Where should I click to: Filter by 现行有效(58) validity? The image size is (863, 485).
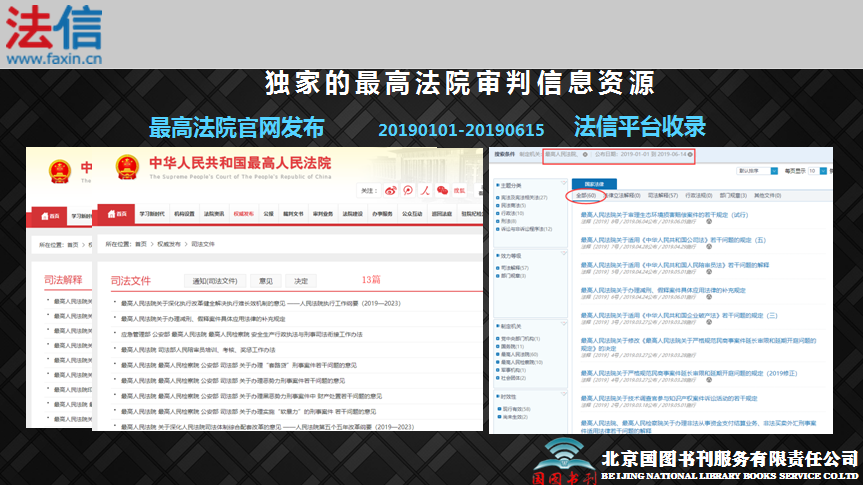pos(516,409)
